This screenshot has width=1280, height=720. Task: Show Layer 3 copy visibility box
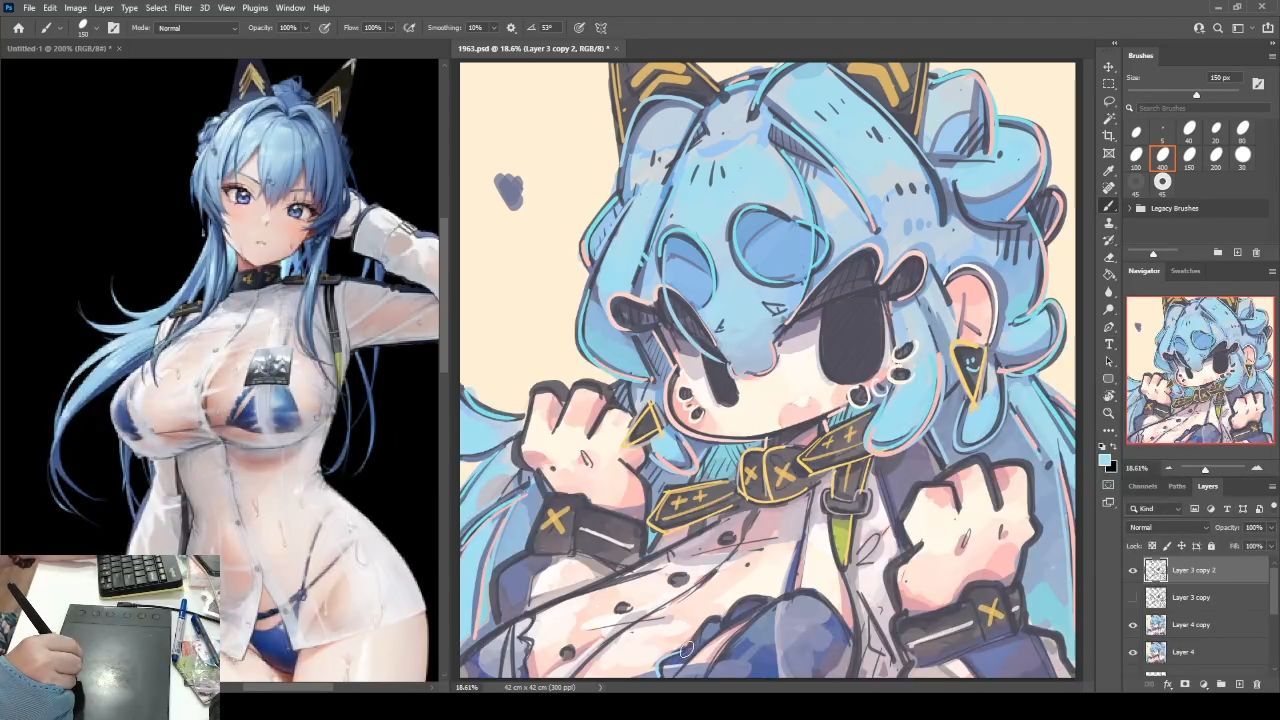[1133, 598]
